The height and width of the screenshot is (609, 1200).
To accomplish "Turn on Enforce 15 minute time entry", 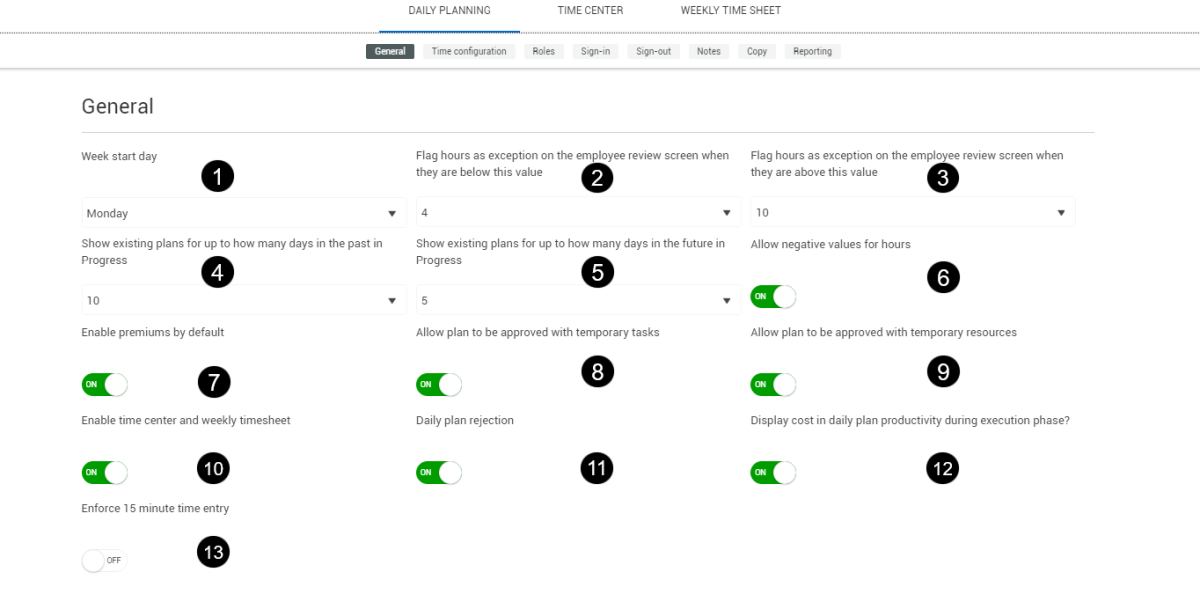I will click(104, 561).
